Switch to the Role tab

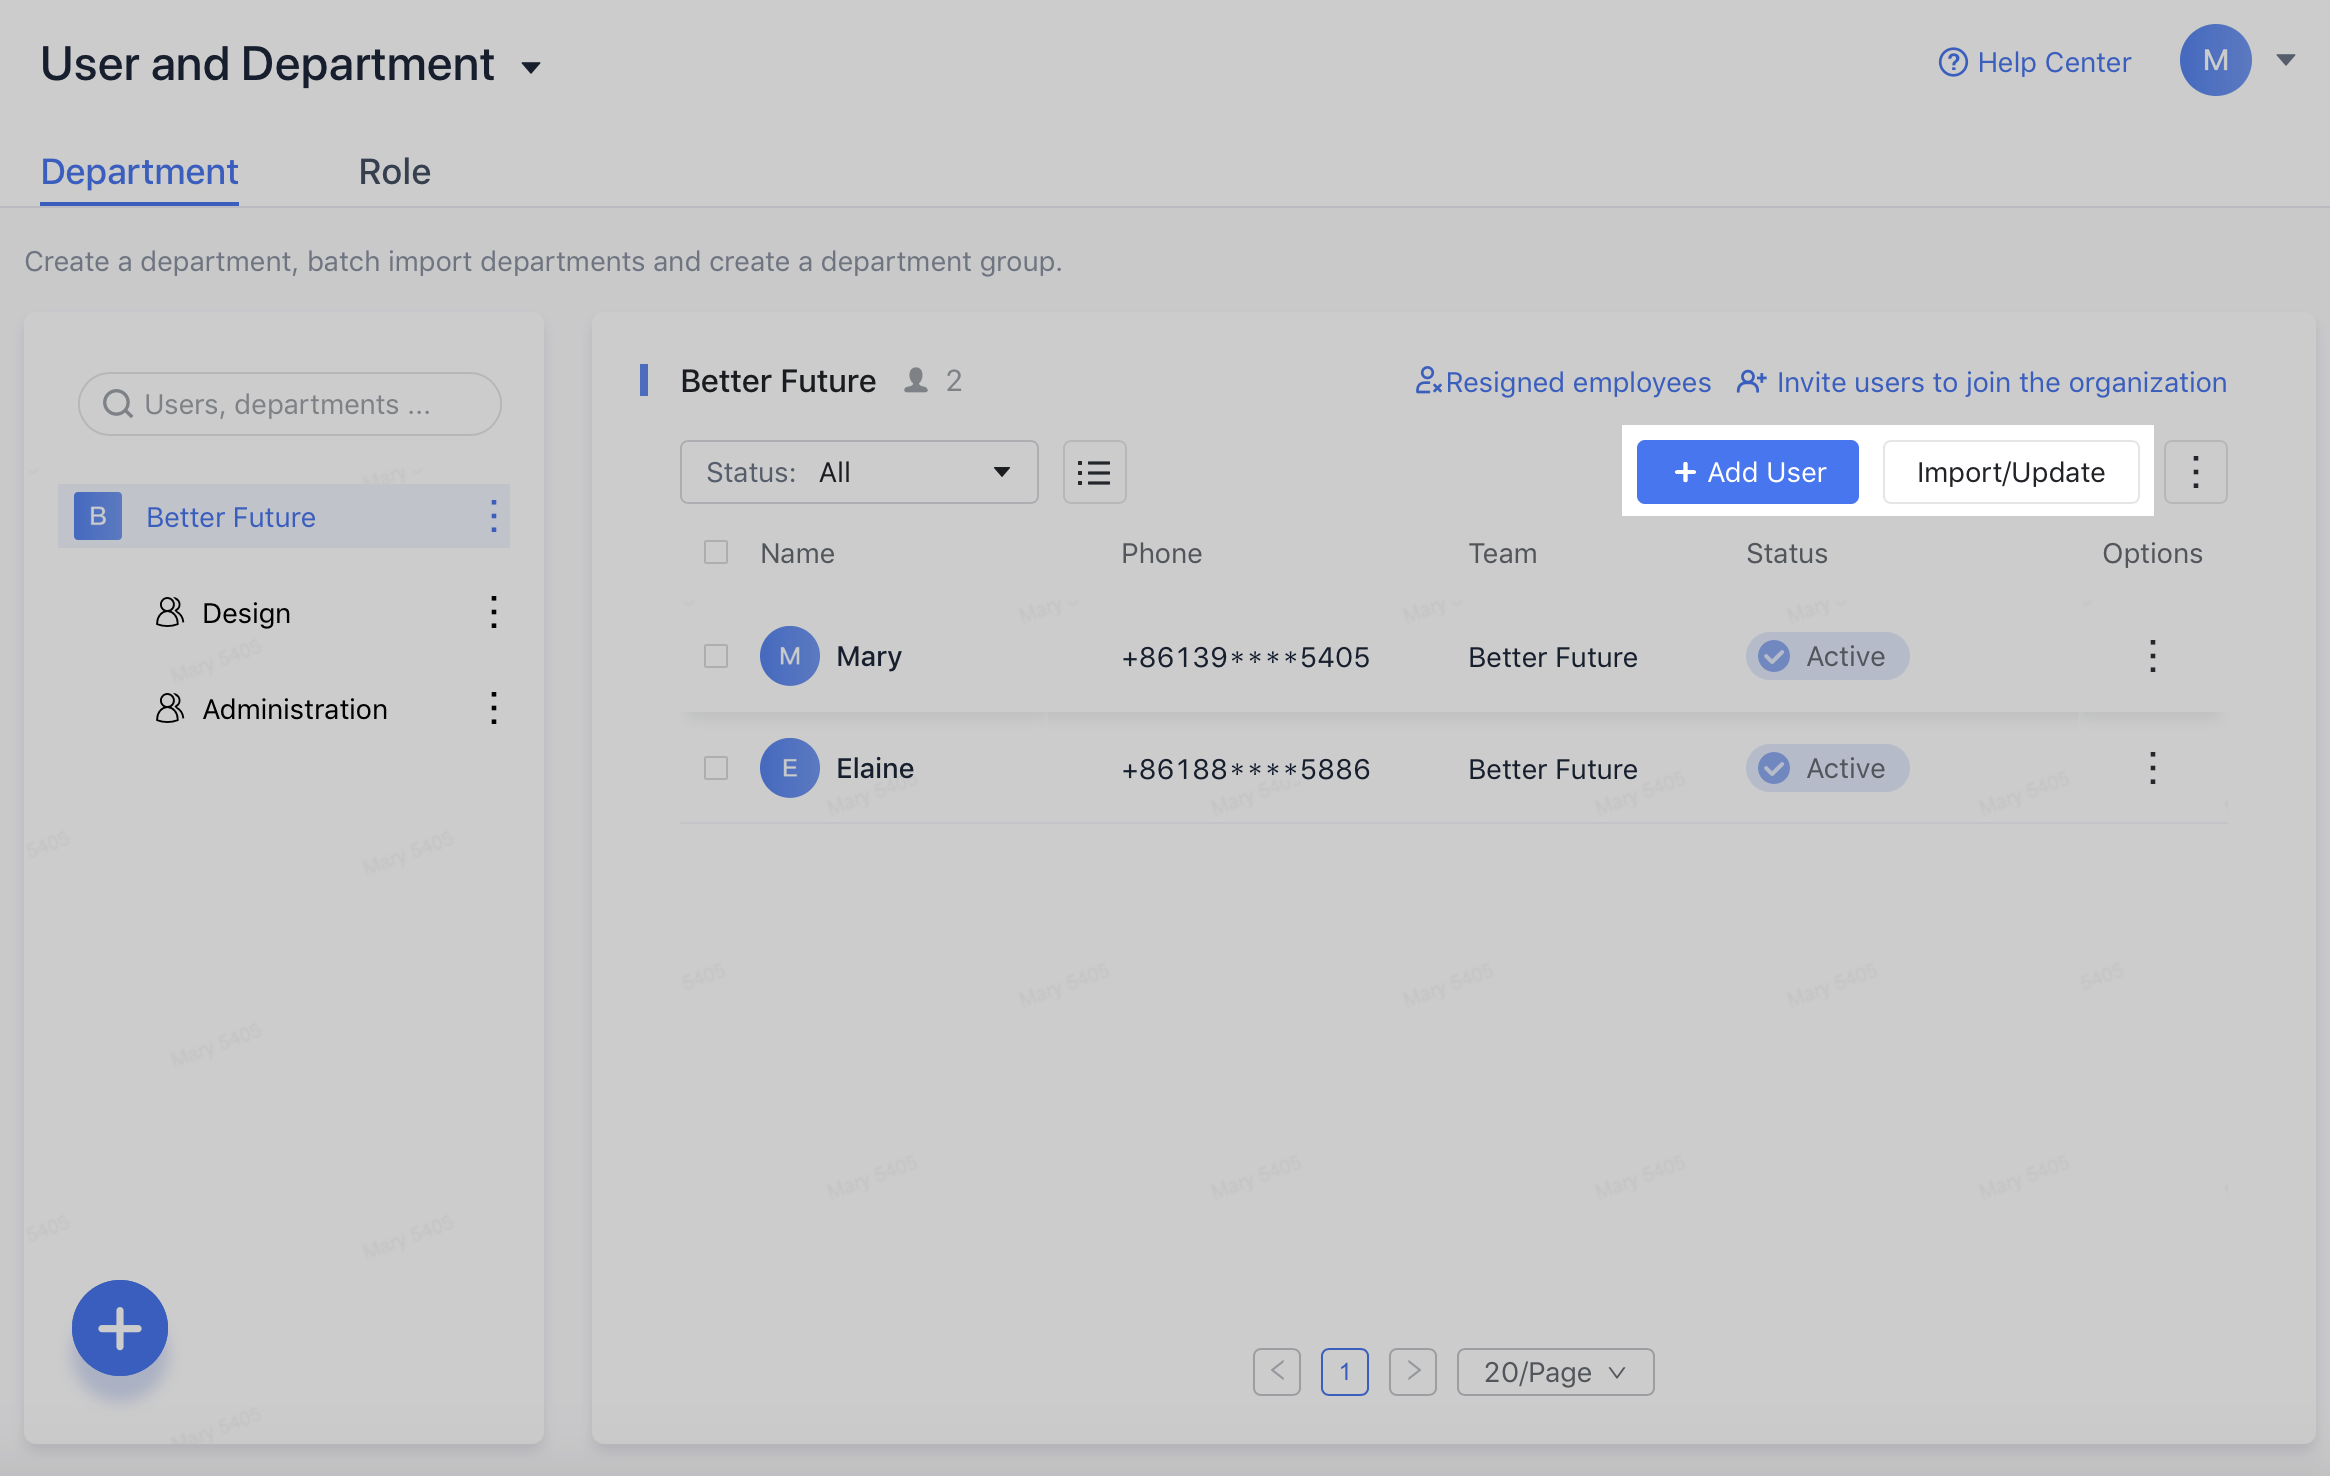tap(395, 172)
